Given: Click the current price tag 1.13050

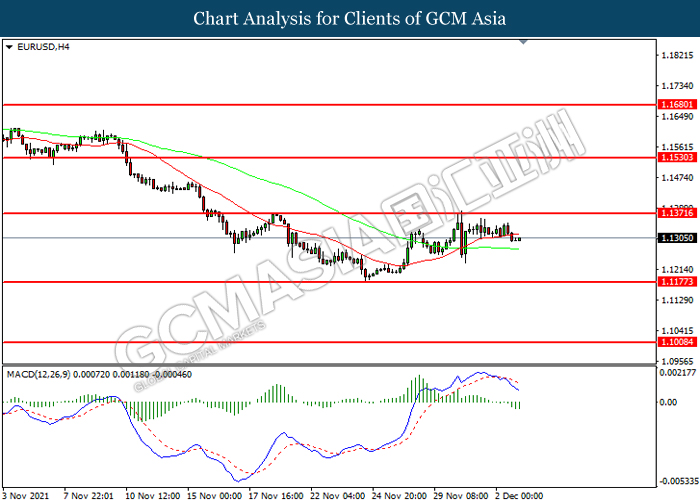Looking at the screenshot, I should pos(678,238).
